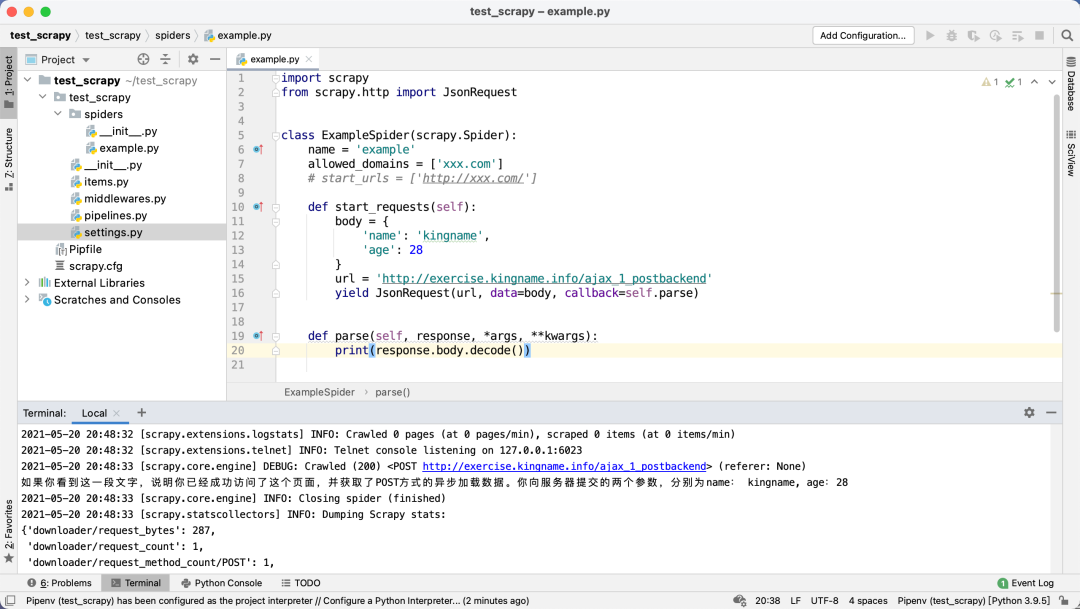Click the Run button in top toolbar
The width and height of the screenshot is (1080, 609).
click(x=930, y=35)
